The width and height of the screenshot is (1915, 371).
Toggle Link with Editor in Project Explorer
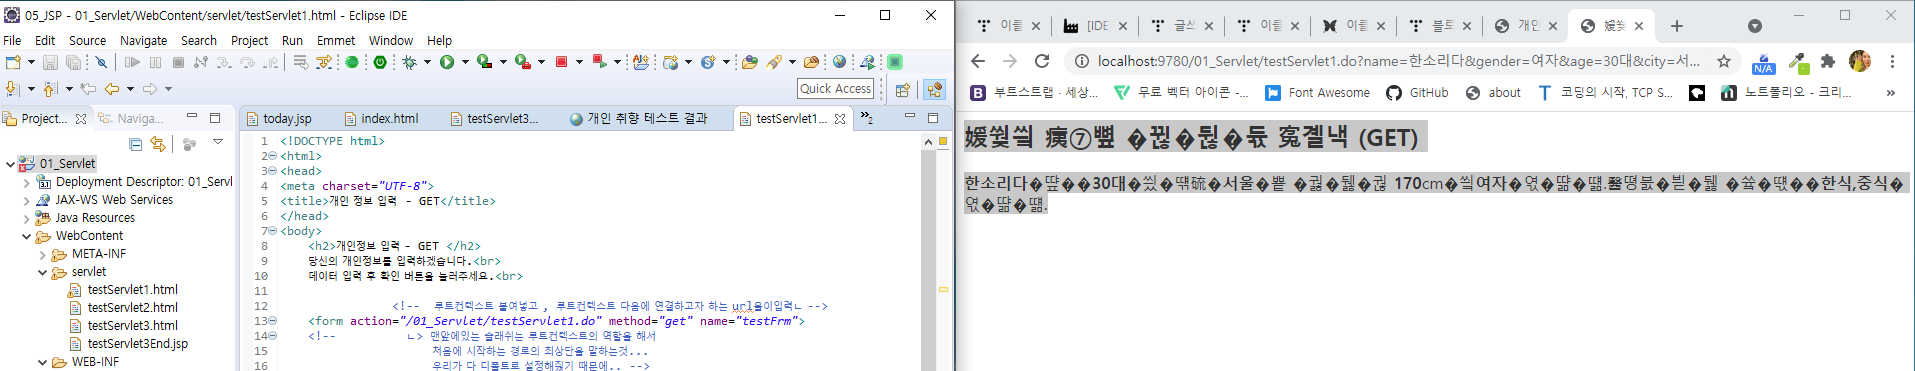(x=158, y=144)
